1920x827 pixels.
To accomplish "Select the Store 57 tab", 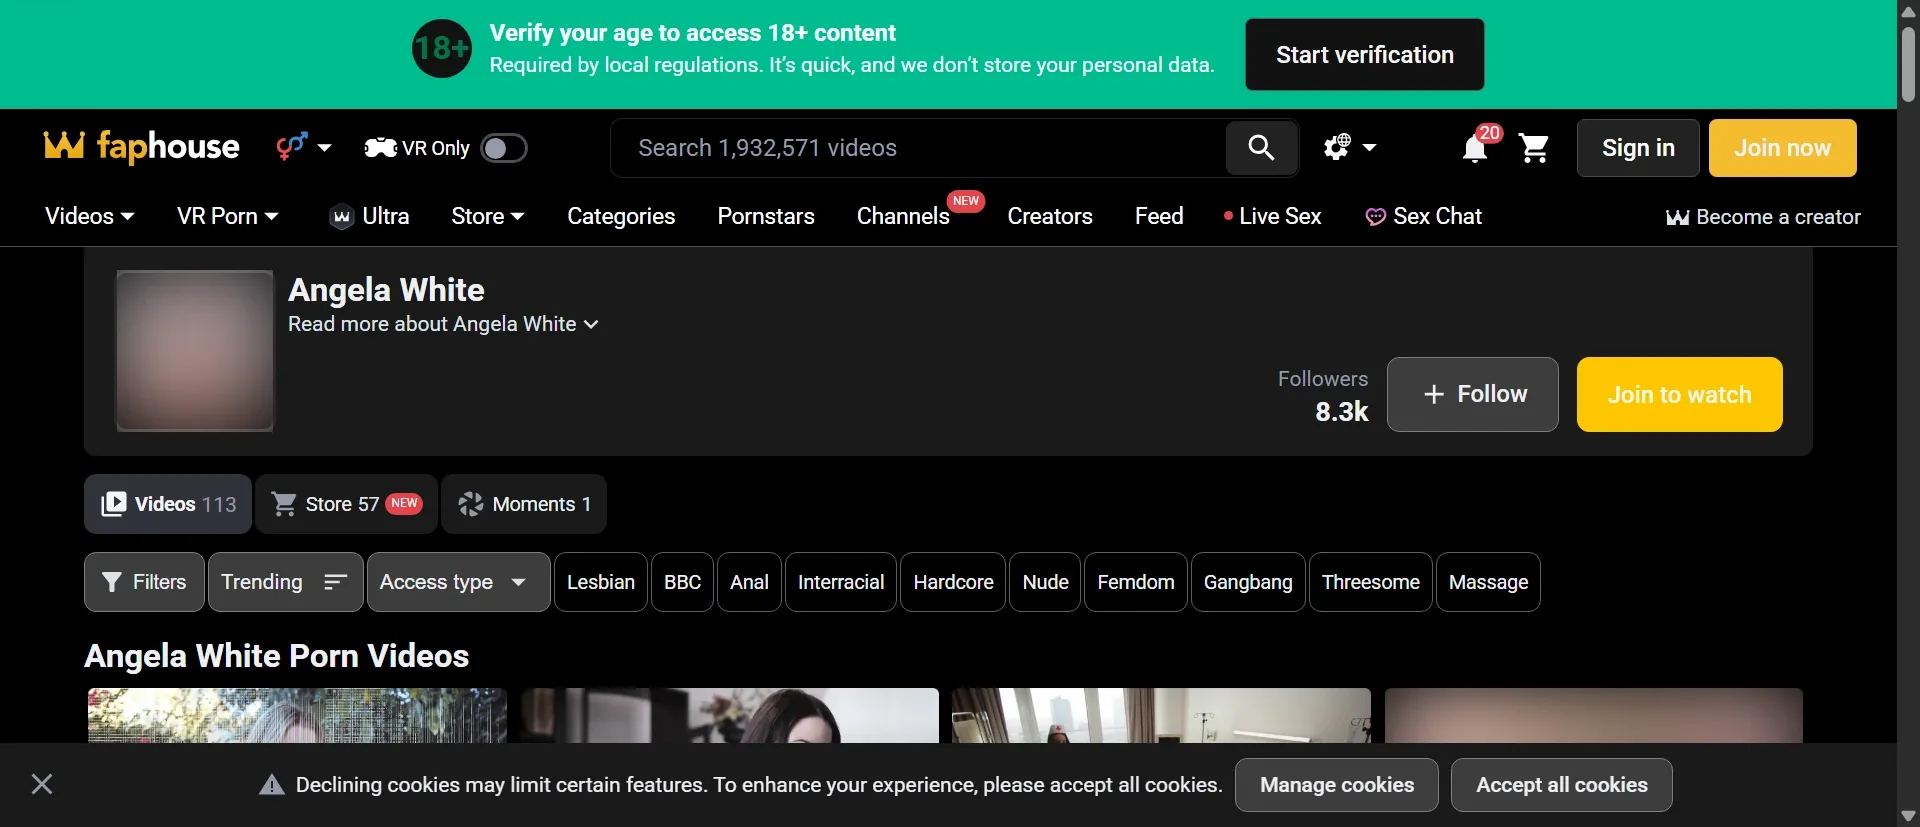I will point(346,504).
